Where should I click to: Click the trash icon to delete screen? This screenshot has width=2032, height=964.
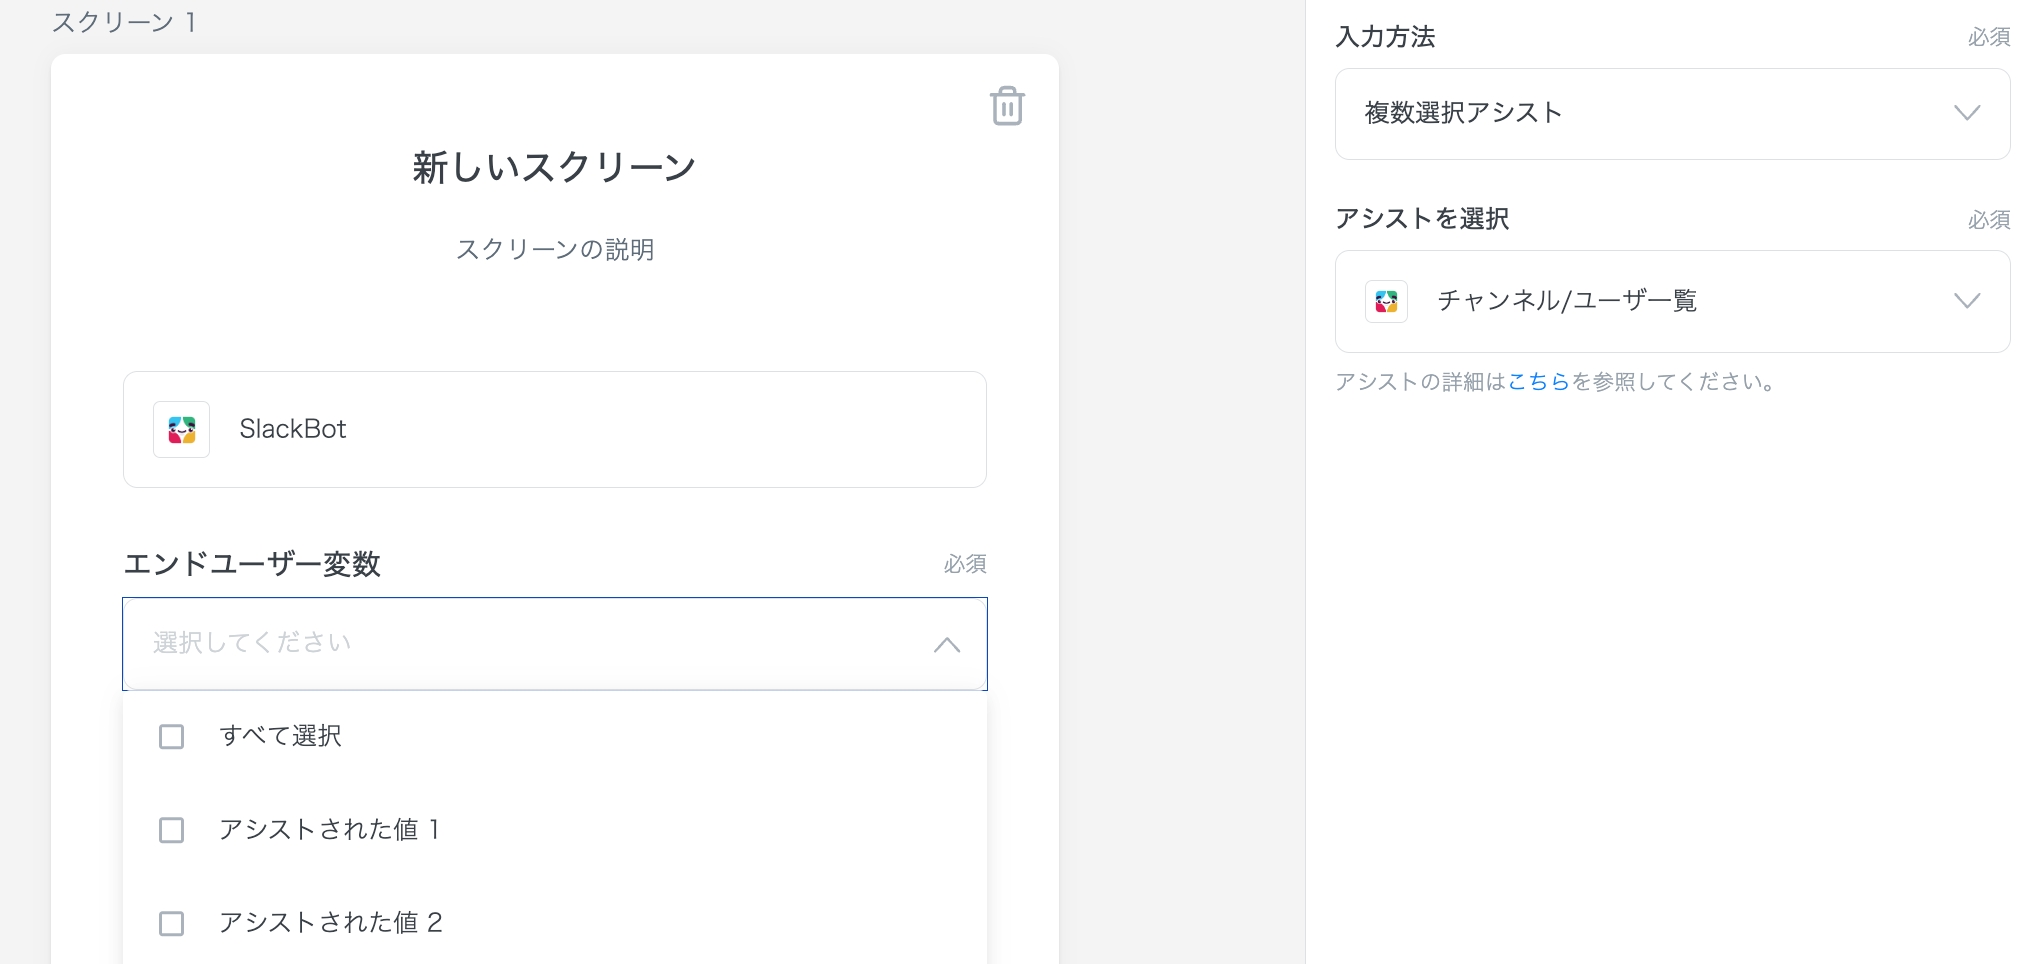(x=1006, y=106)
